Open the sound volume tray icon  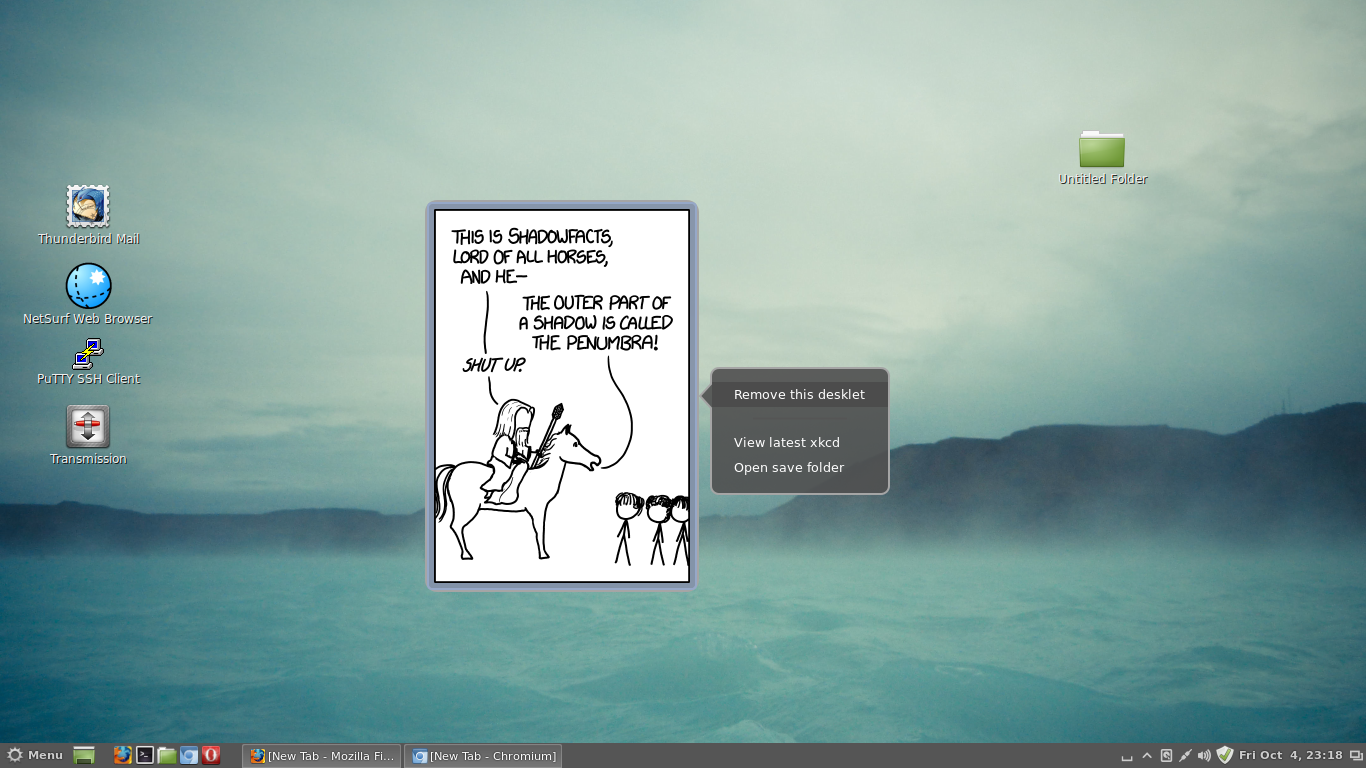click(x=1204, y=756)
